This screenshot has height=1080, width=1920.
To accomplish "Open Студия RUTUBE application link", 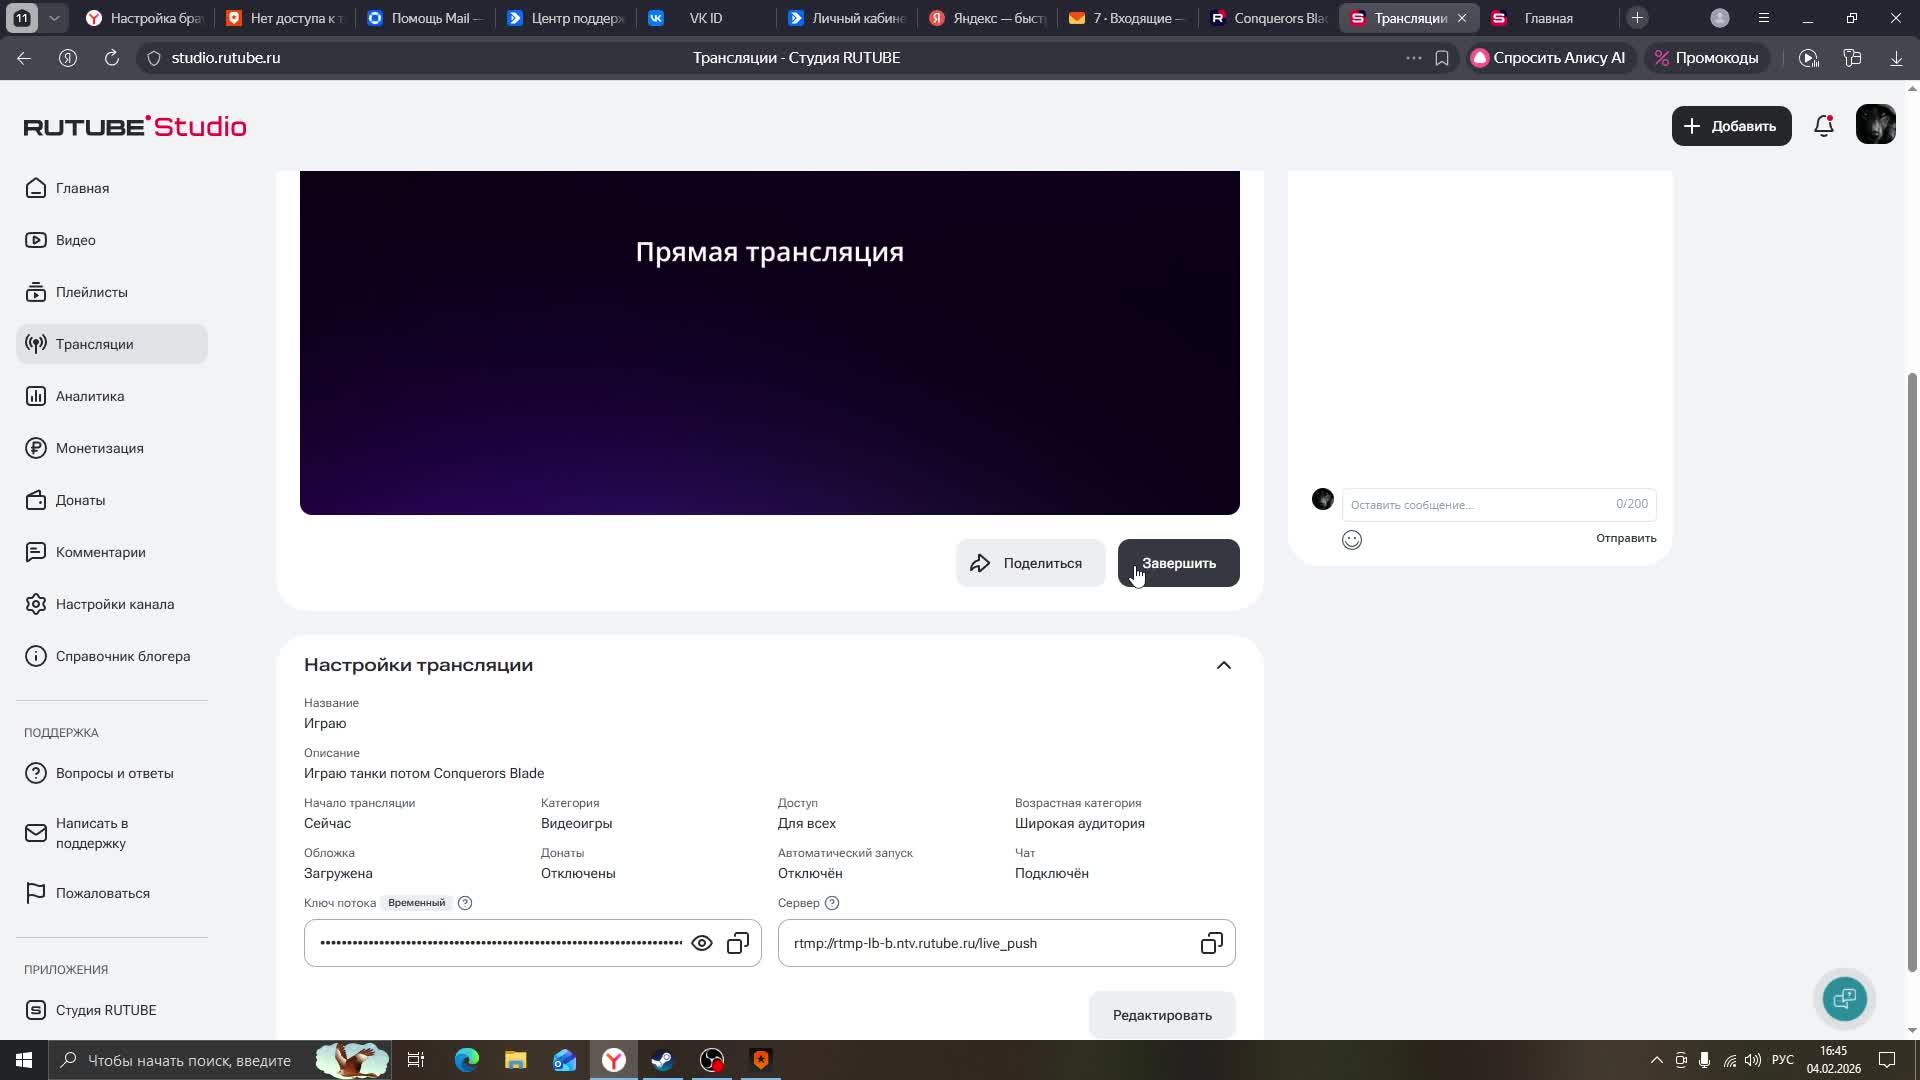I will [x=112, y=1010].
